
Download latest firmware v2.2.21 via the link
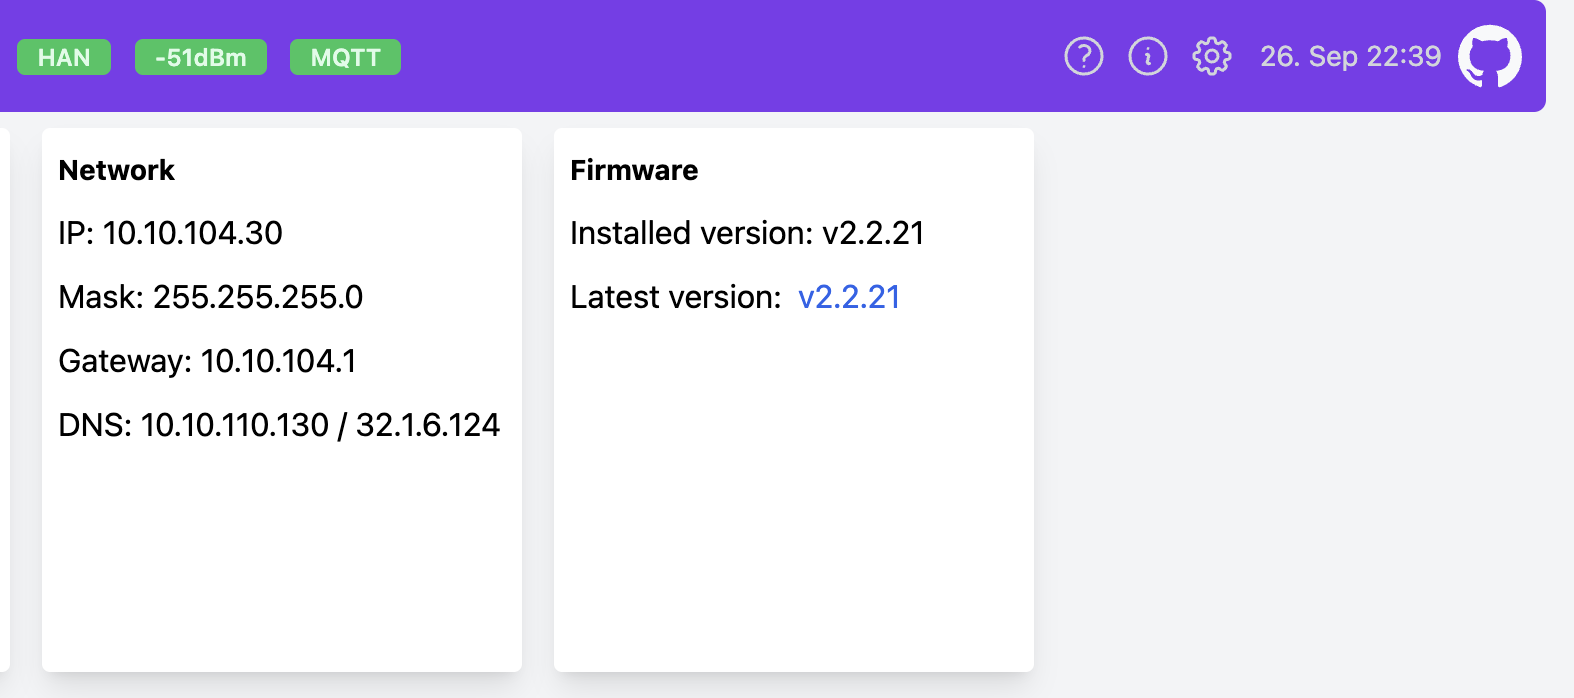tap(849, 296)
